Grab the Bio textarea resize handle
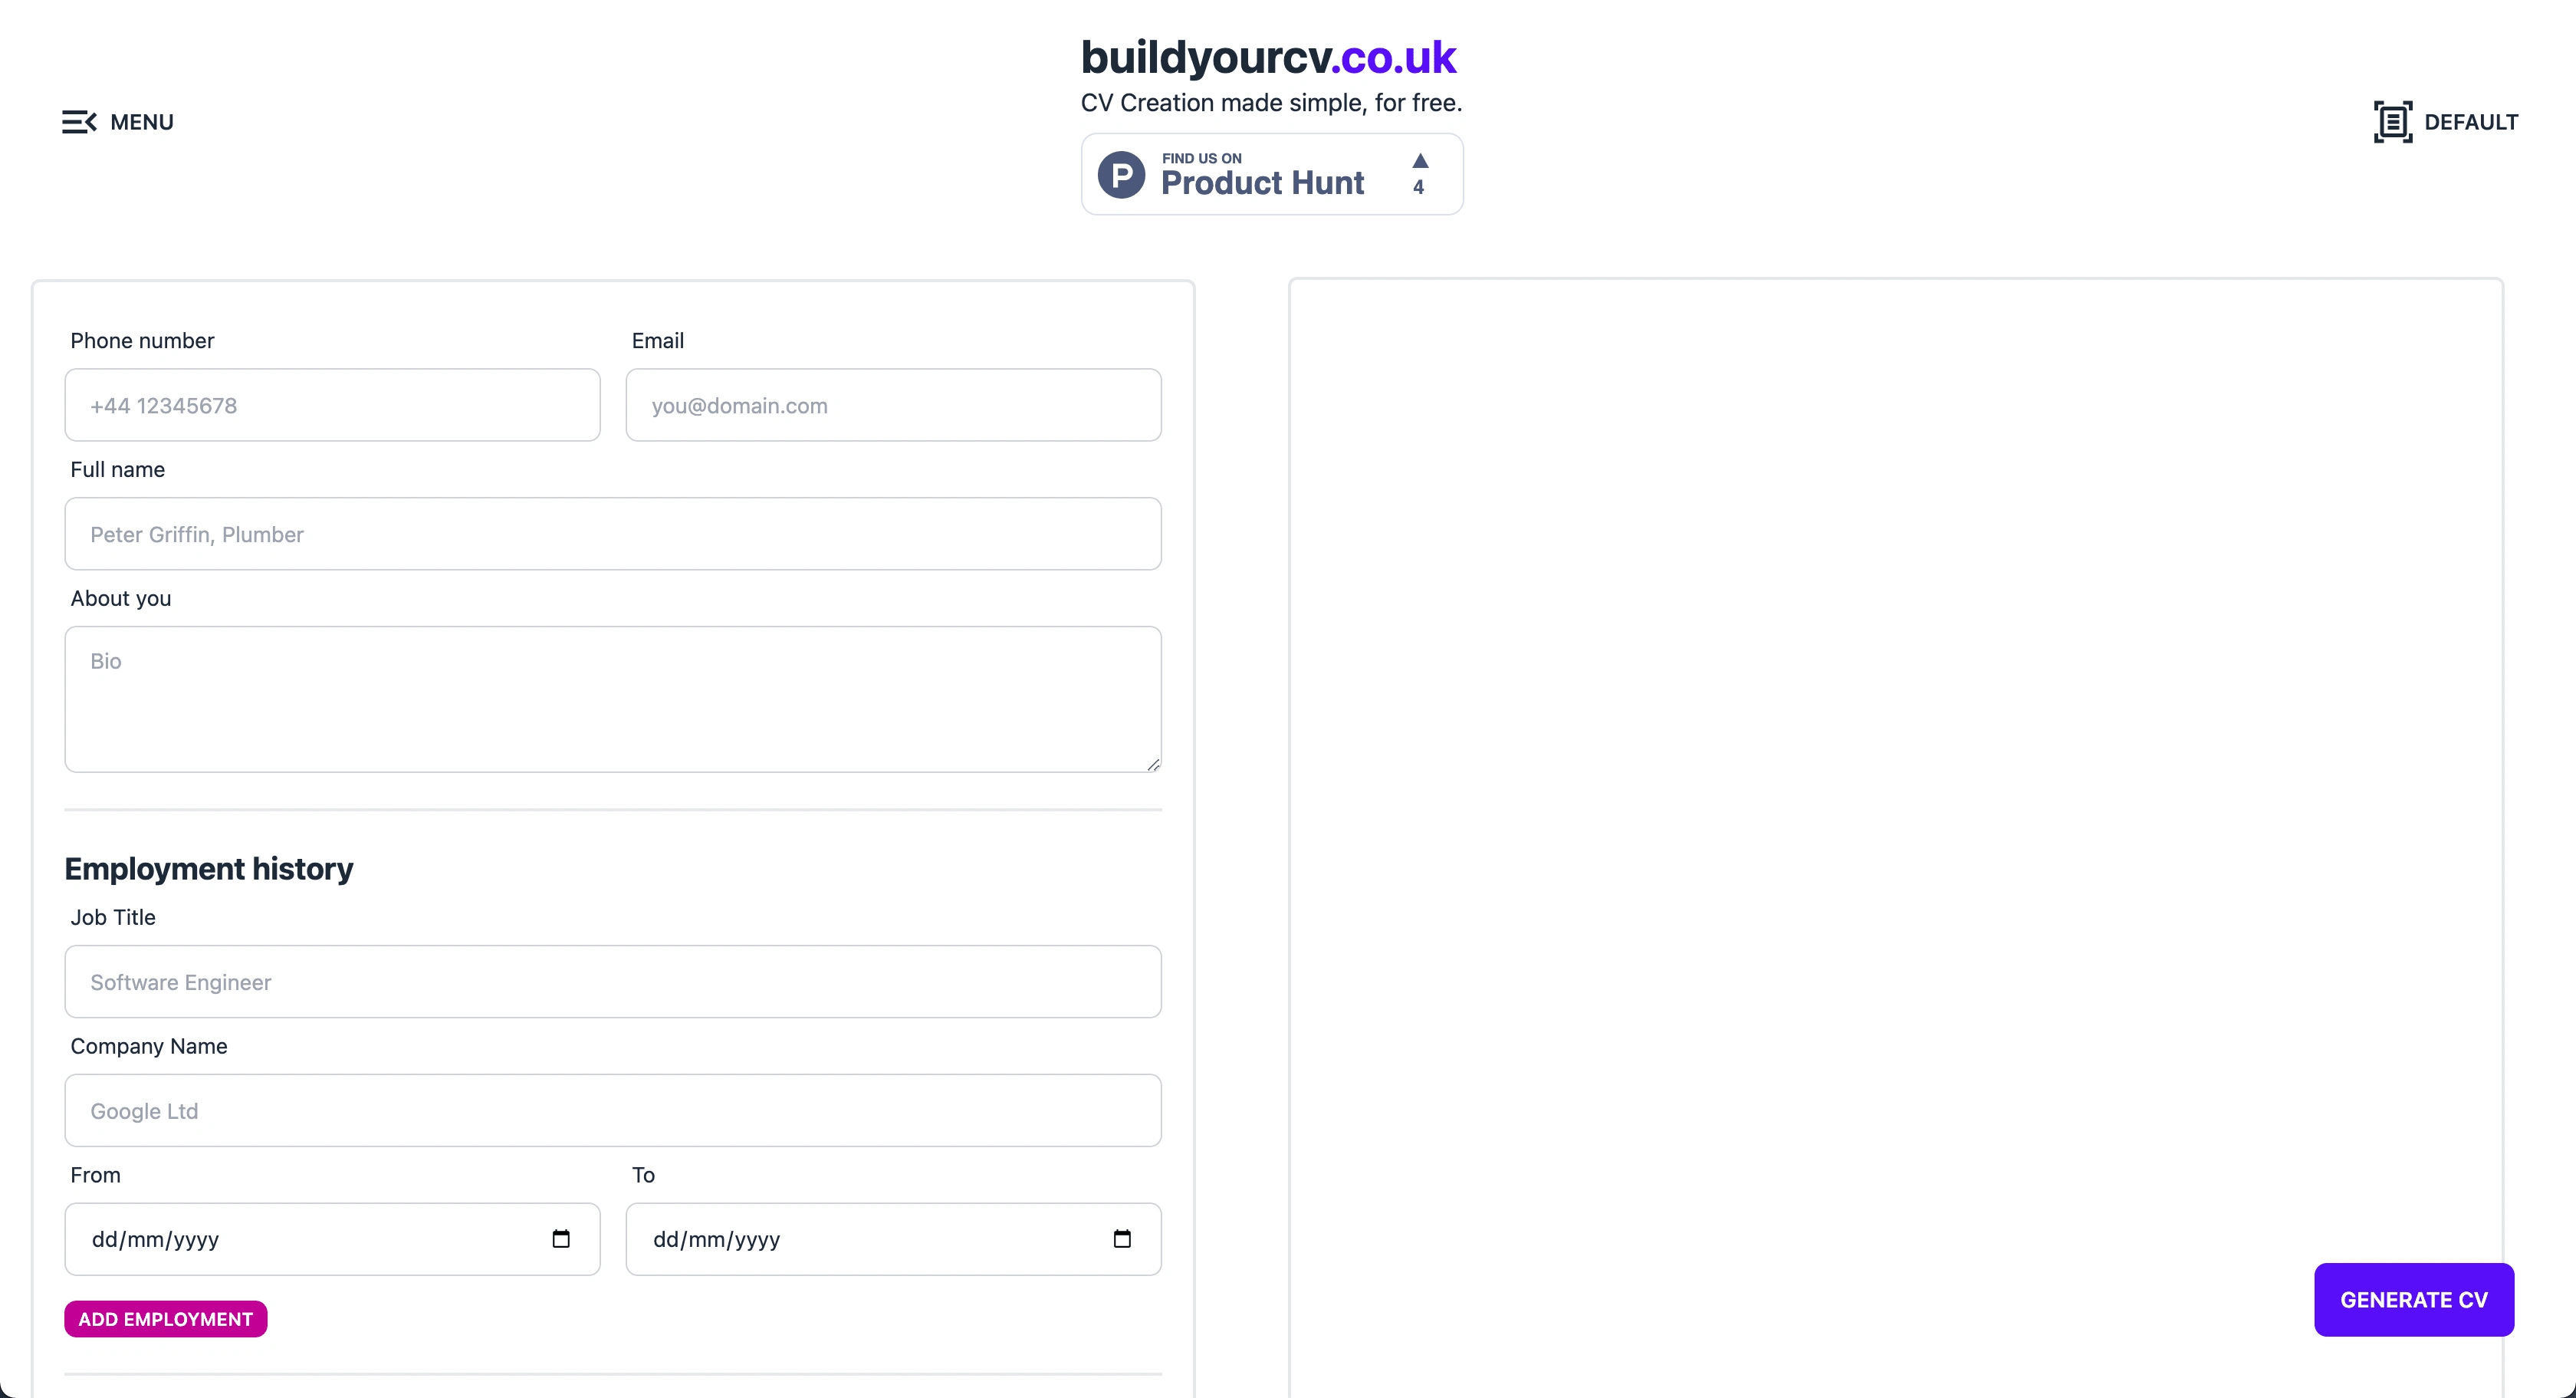This screenshot has height=1398, width=2576. [1153, 764]
